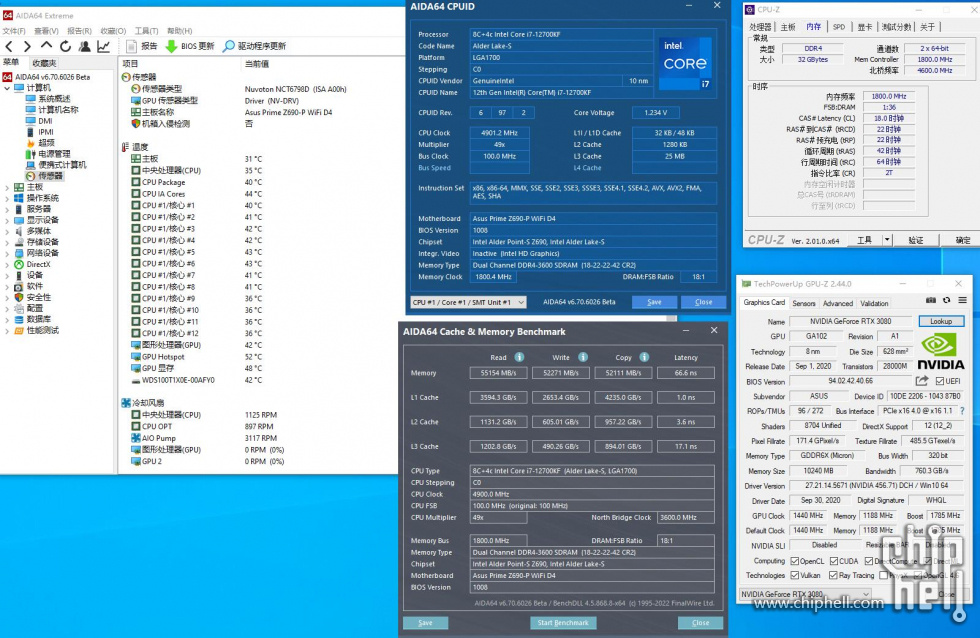Switch to CPU-Z SPD tab
The image size is (980, 638).
839,27
